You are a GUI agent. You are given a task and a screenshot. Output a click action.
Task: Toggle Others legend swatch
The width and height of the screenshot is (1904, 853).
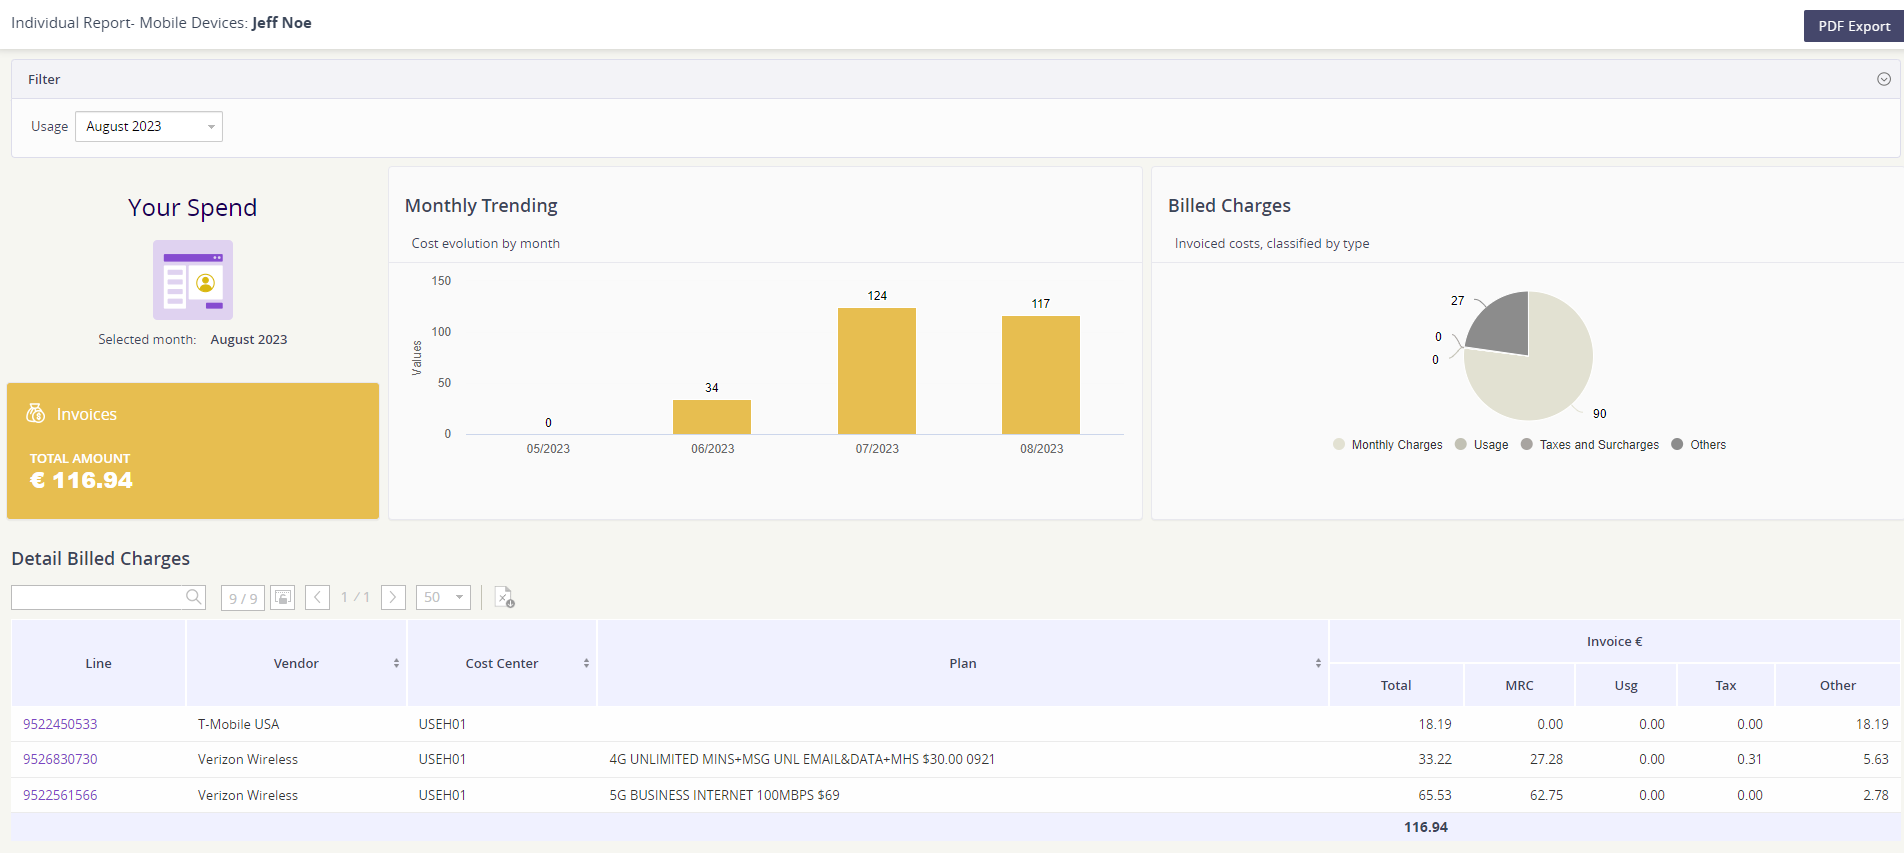(x=1678, y=444)
